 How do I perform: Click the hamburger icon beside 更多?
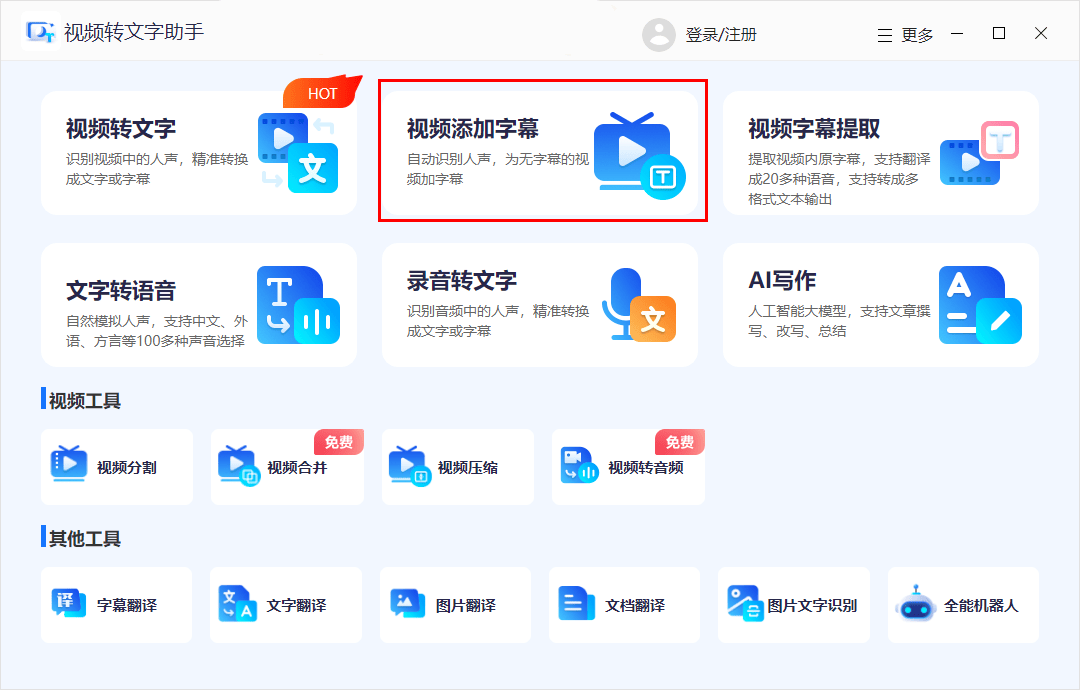(x=885, y=35)
